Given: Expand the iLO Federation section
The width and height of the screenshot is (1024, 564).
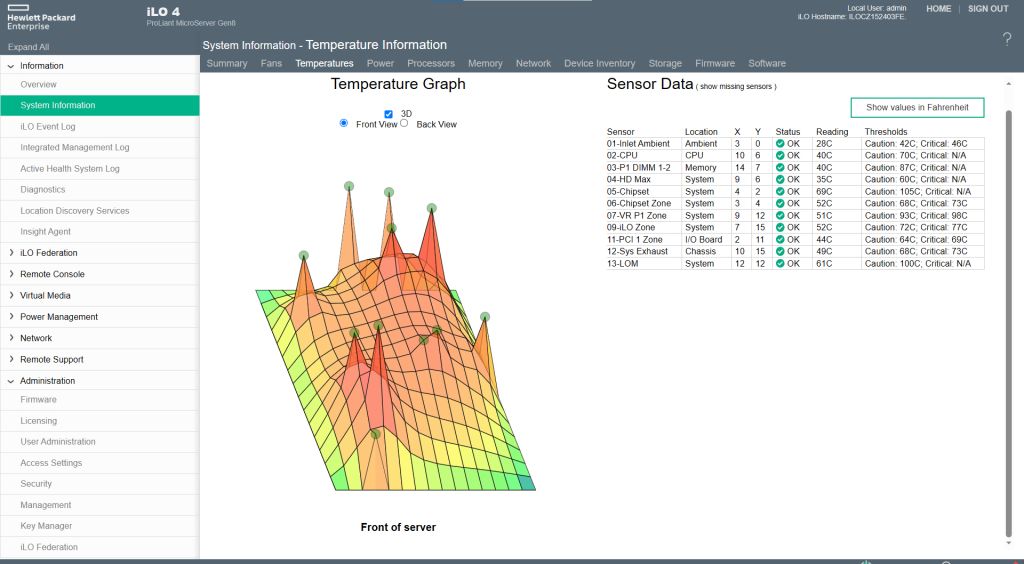Looking at the screenshot, I should [11, 253].
